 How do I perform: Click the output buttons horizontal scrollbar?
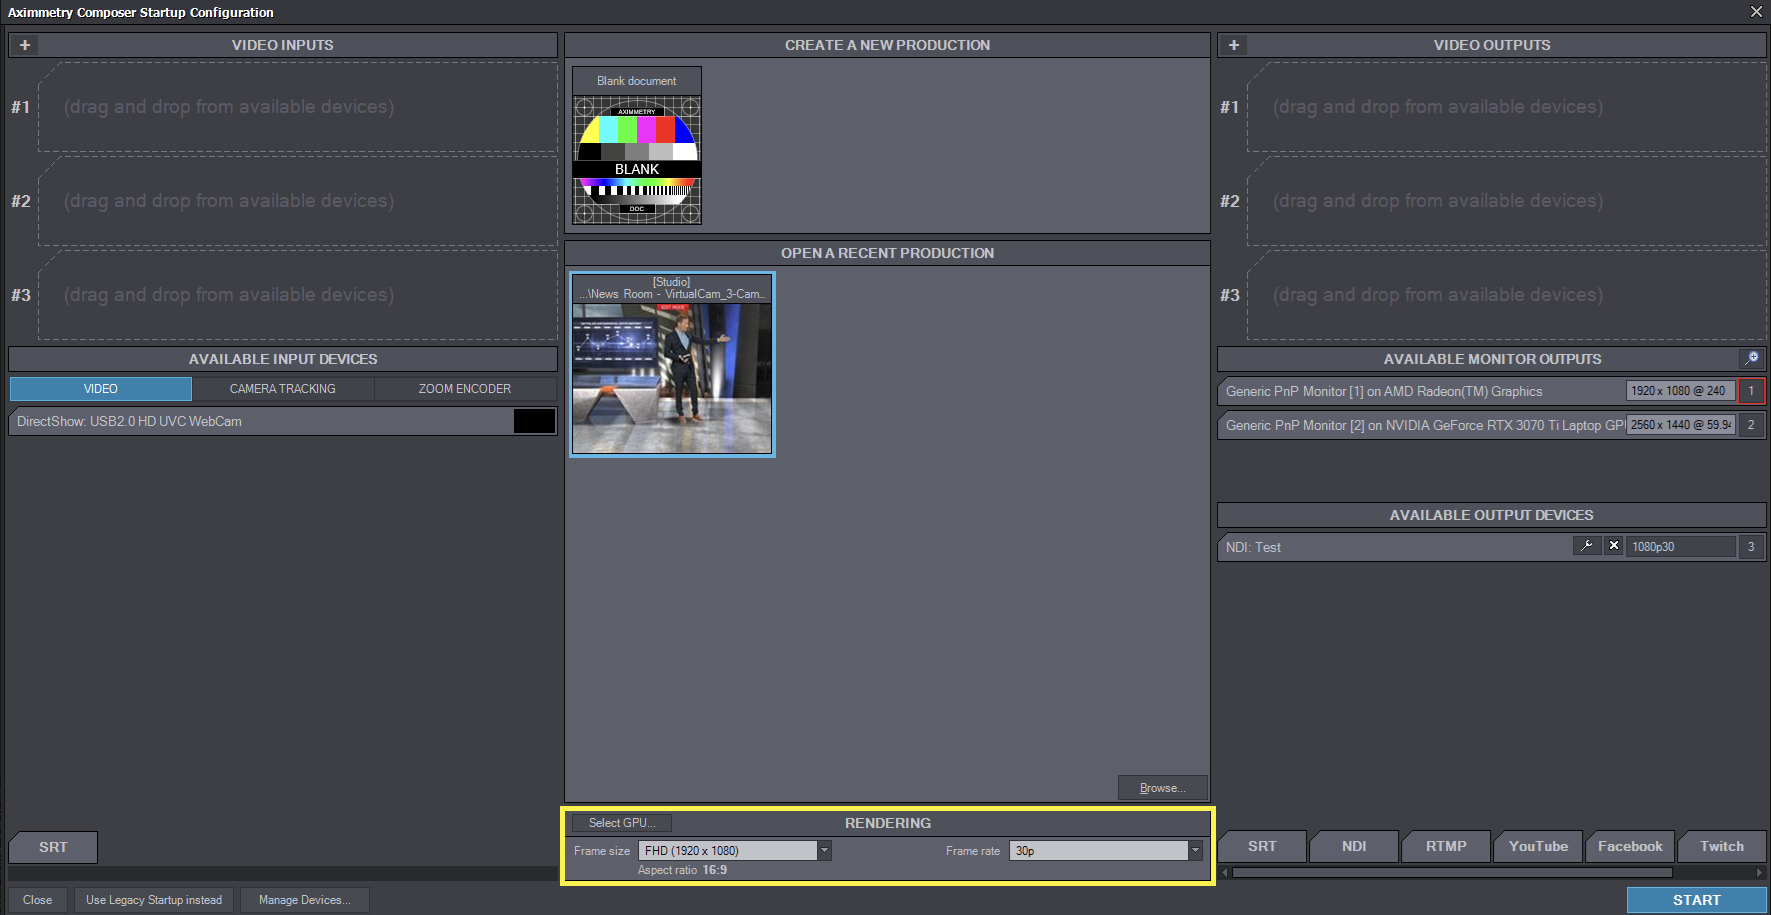pos(1452,873)
